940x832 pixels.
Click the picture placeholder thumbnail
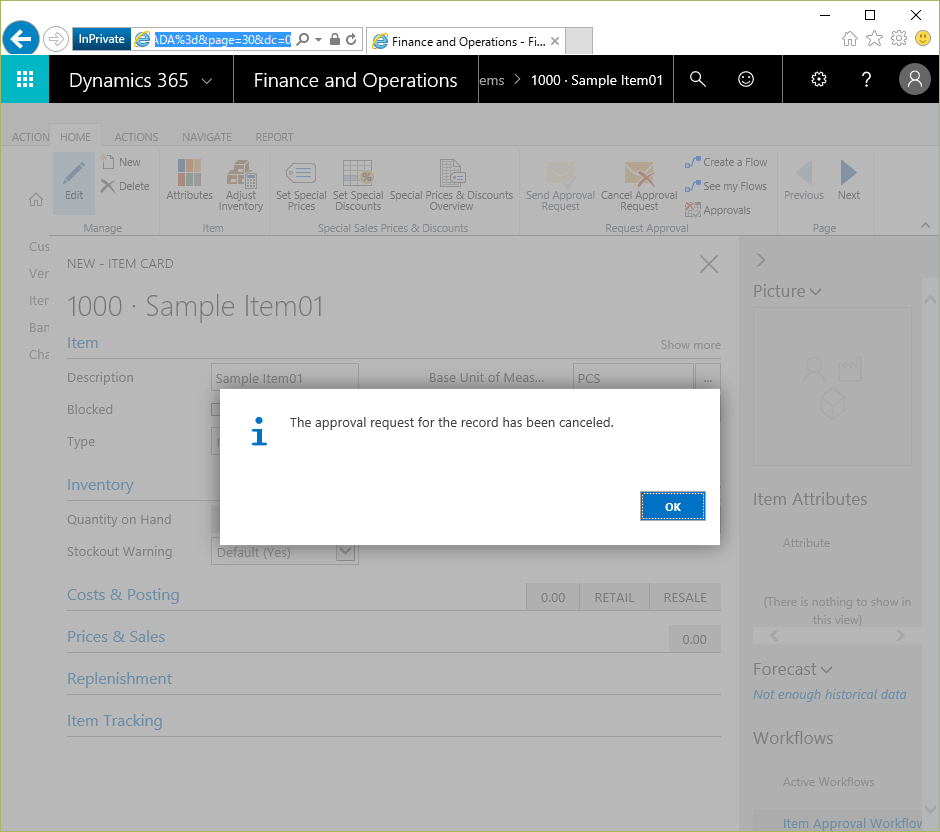[x=832, y=387]
